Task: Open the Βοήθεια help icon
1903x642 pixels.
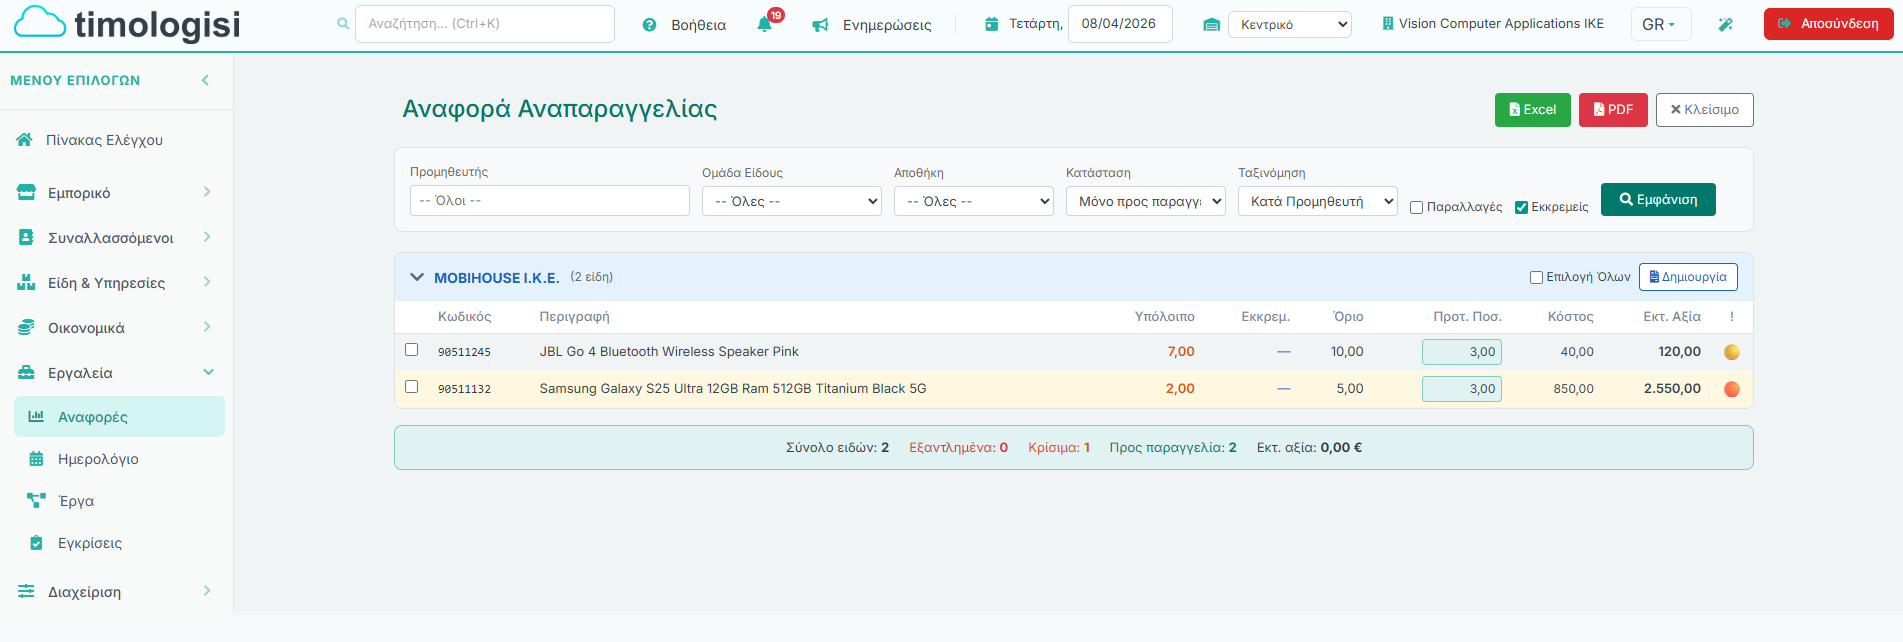Action: click(649, 25)
